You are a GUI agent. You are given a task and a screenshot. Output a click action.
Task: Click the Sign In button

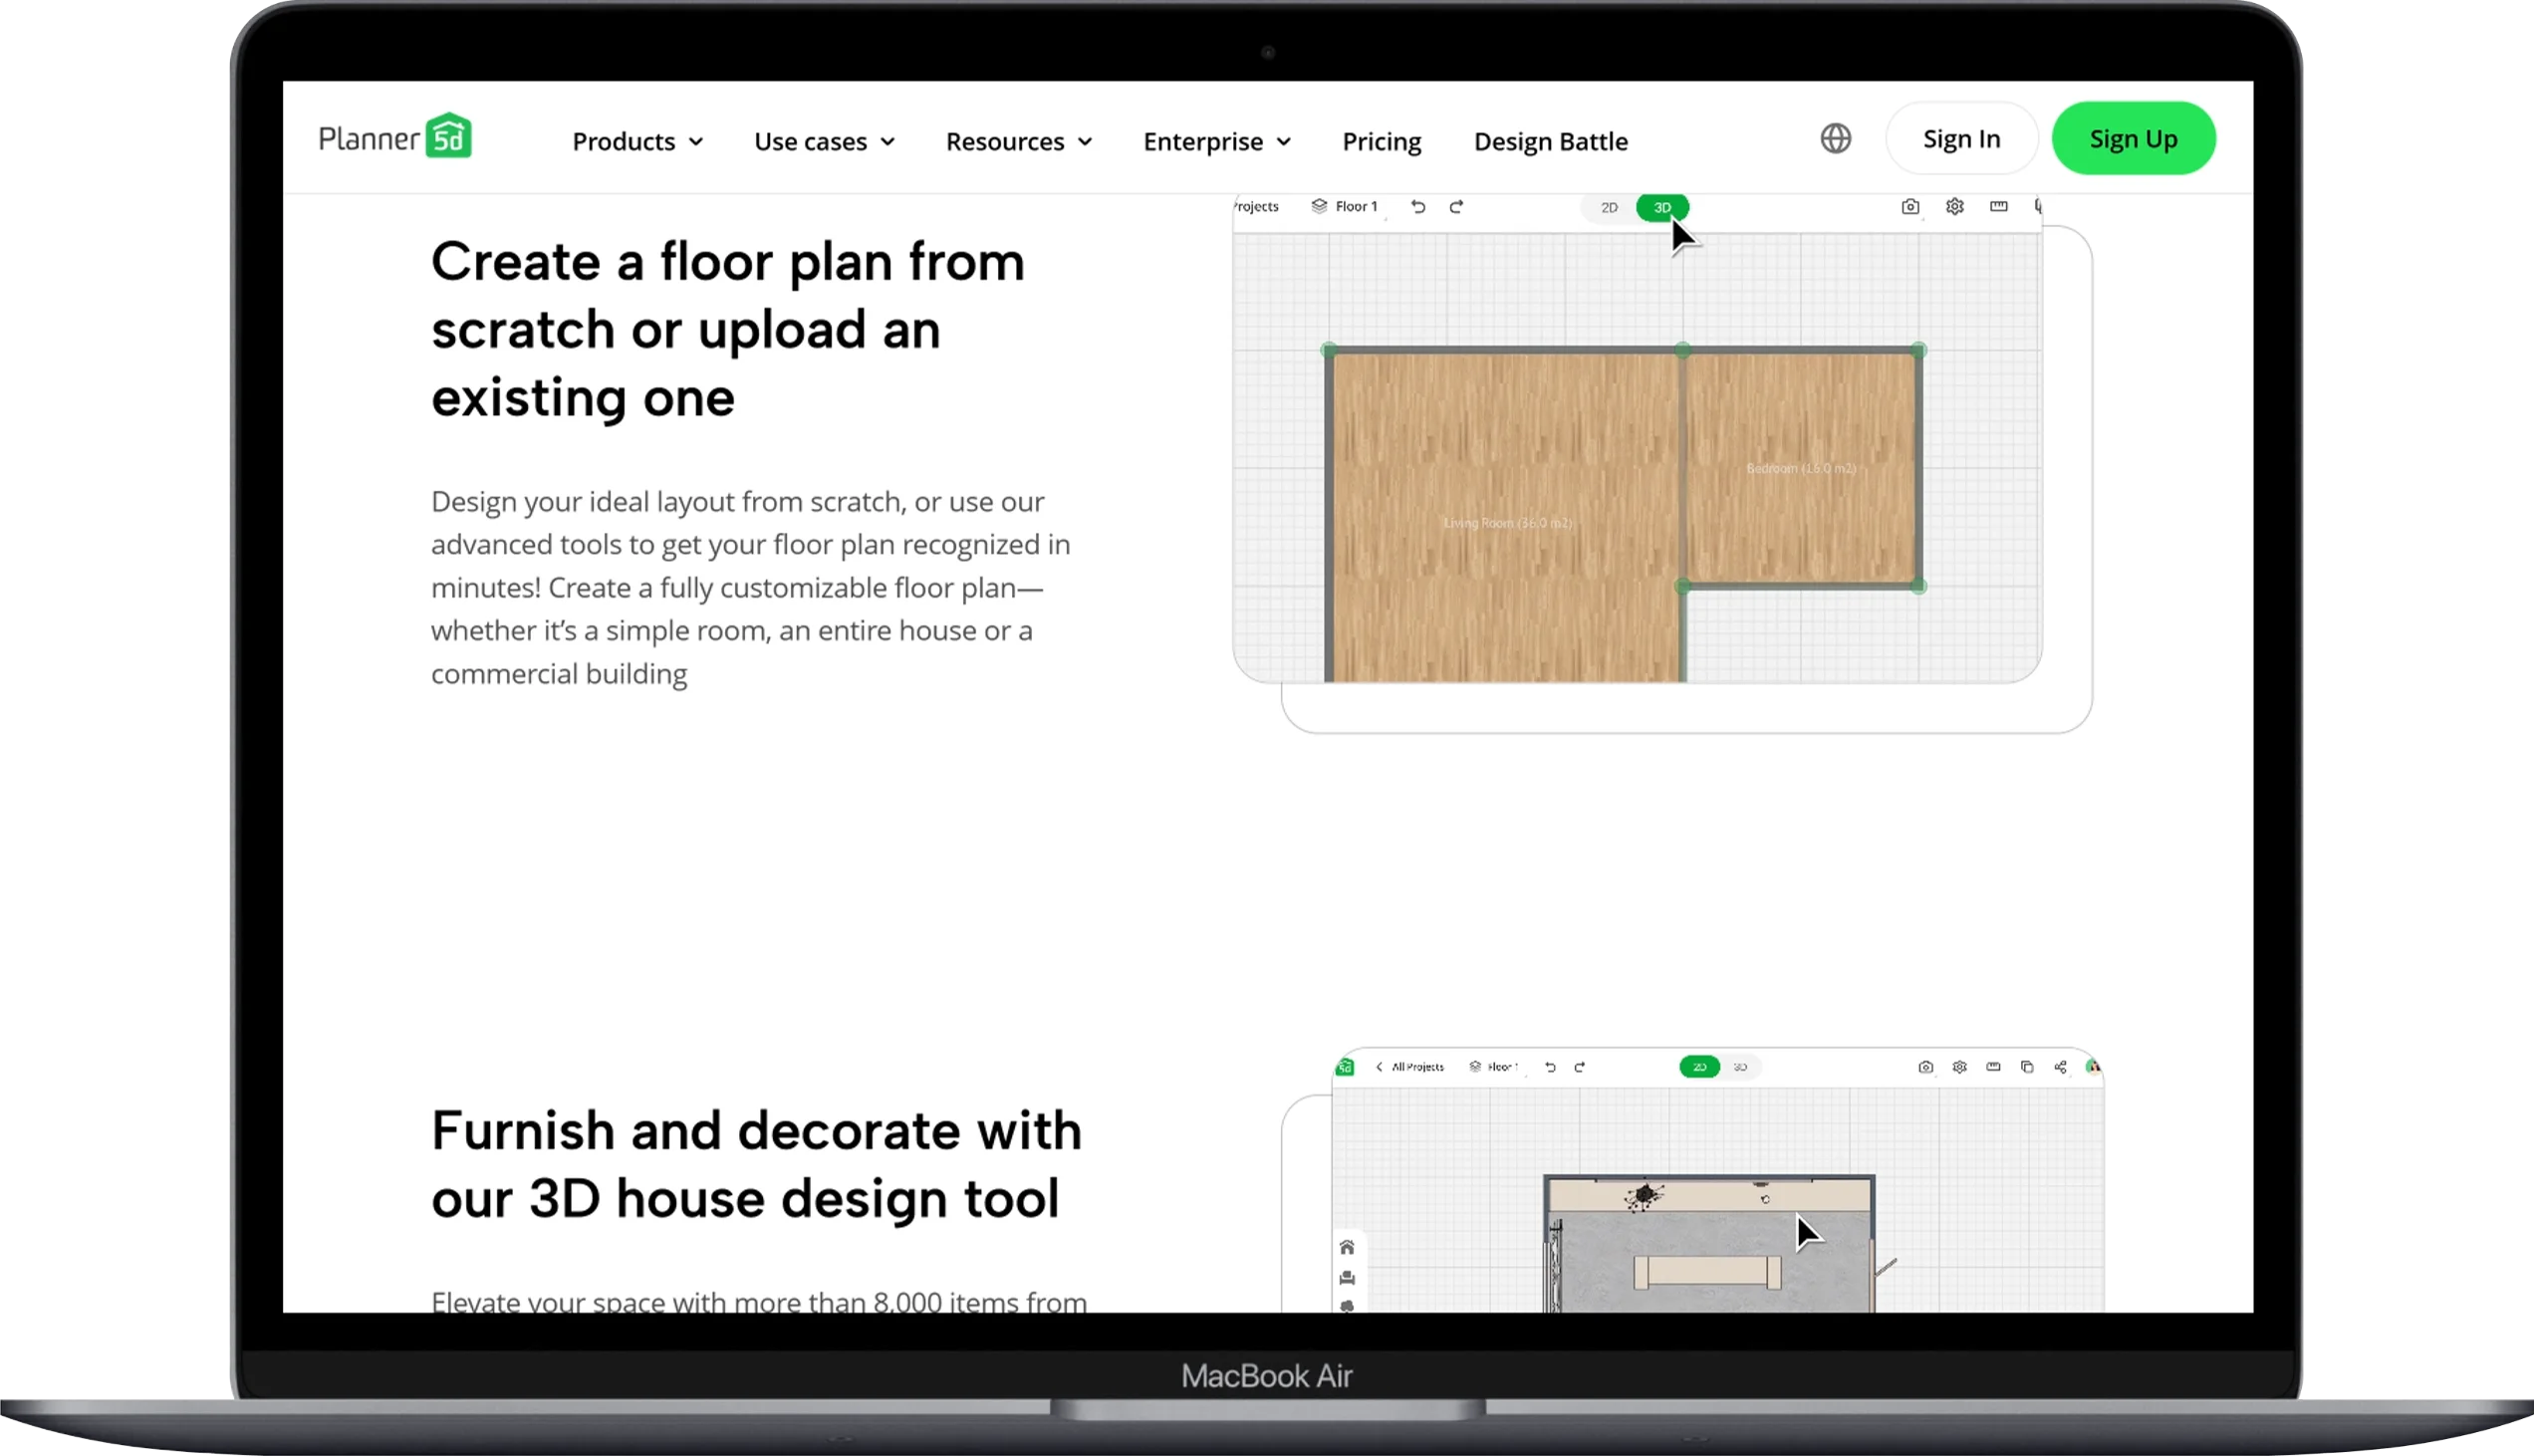1961,138
